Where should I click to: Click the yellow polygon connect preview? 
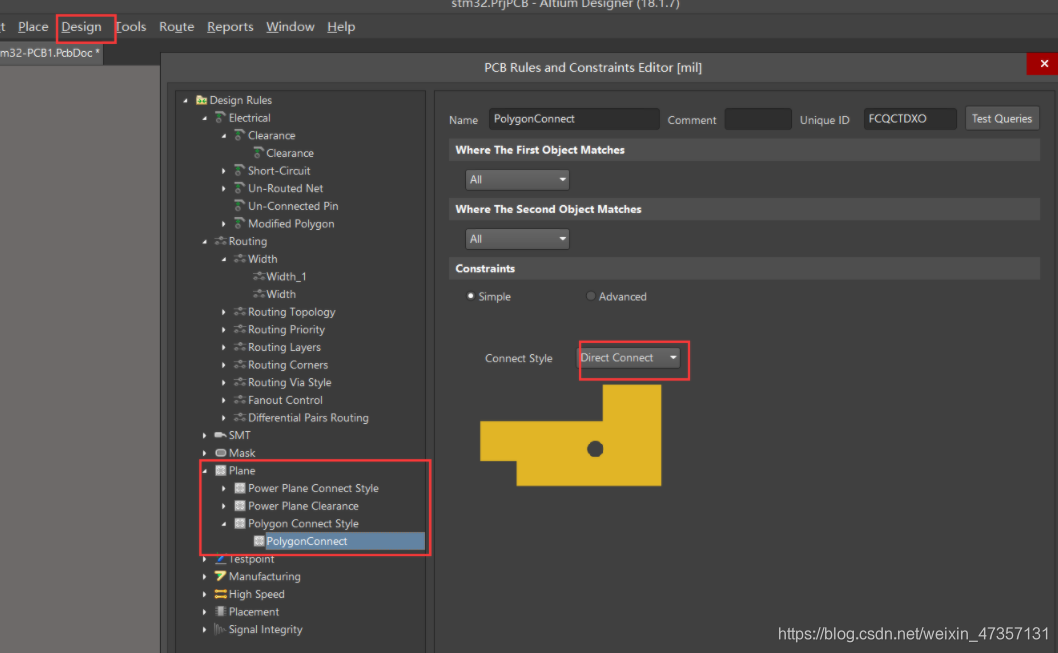[x=571, y=435]
